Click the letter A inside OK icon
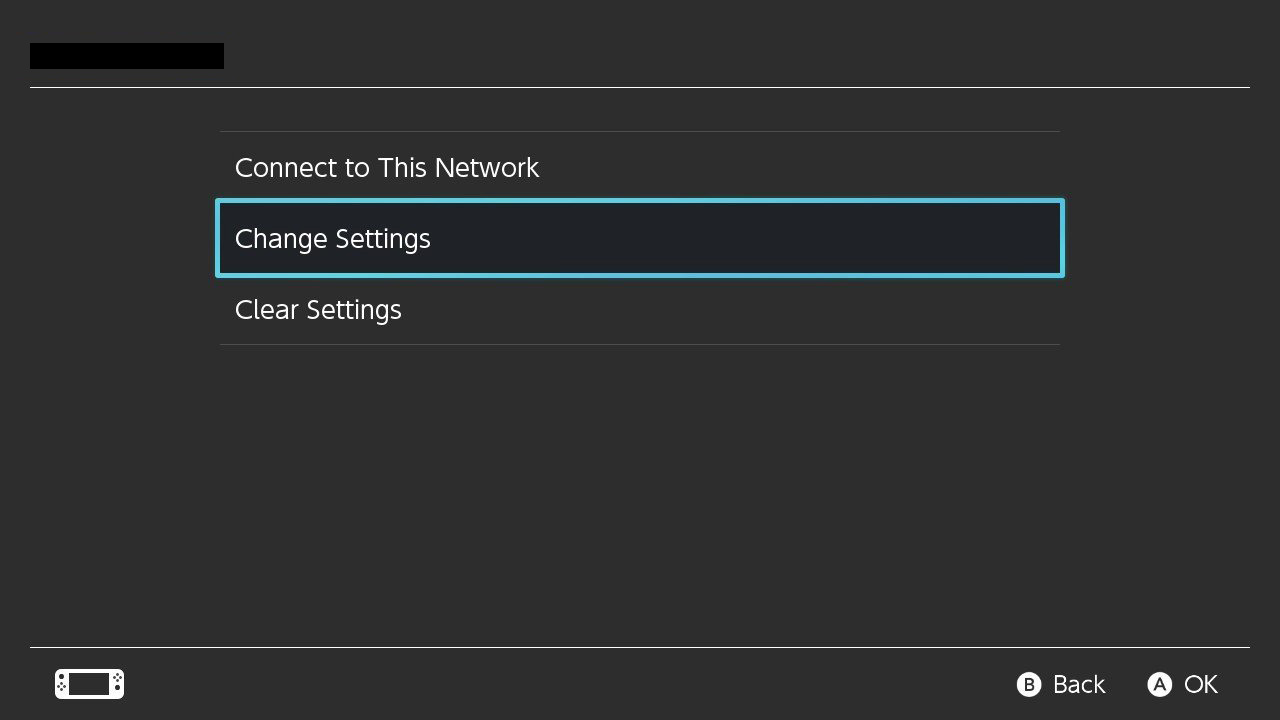The width and height of the screenshot is (1280, 720). [1159, 684]
